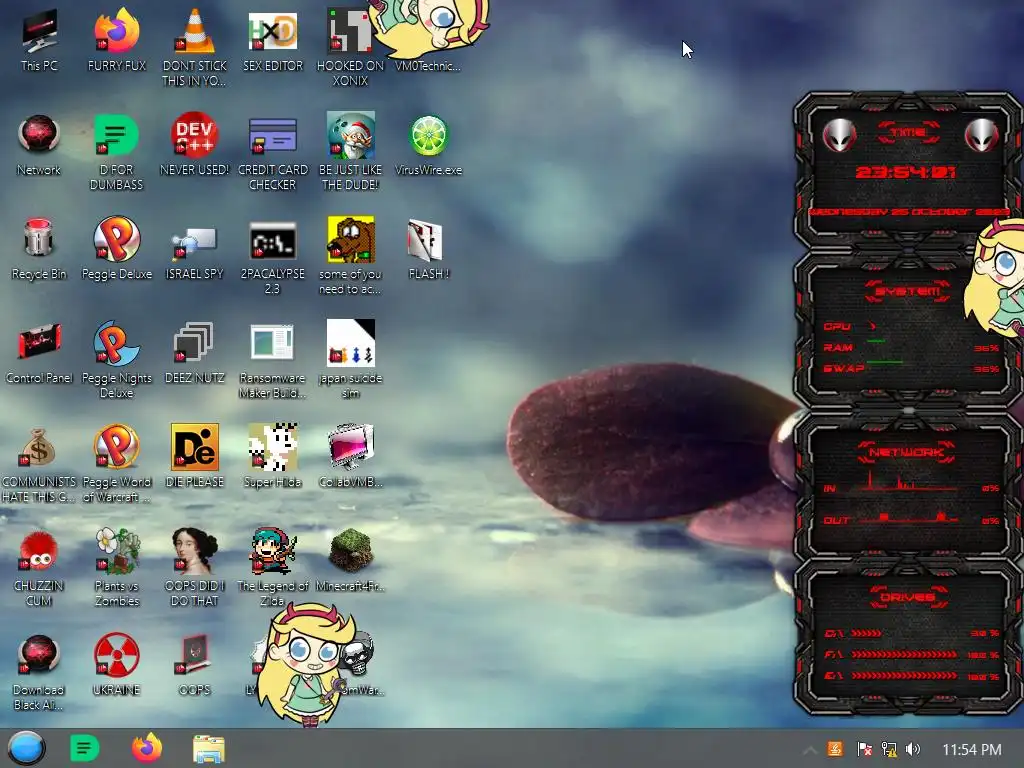Click the 23:54 time readout in widget
Screen dimensions: 1024x768
coord(905,172)
